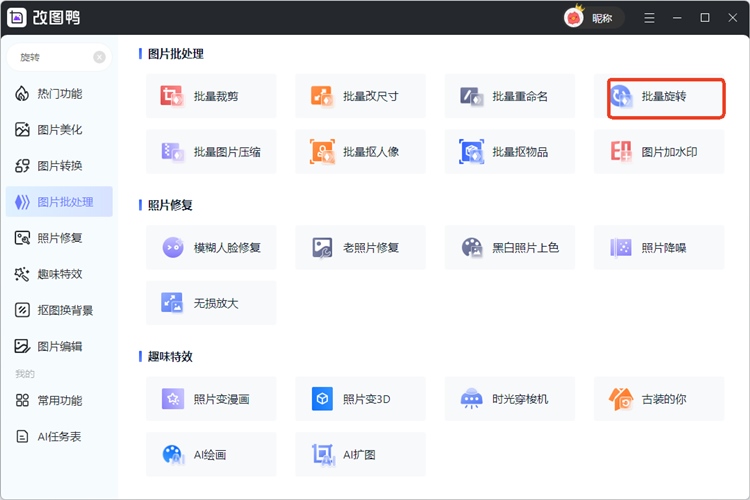Open the 黑白照片上色 colorize tool
Screen dimensions: 750x500
coord(509,247)
